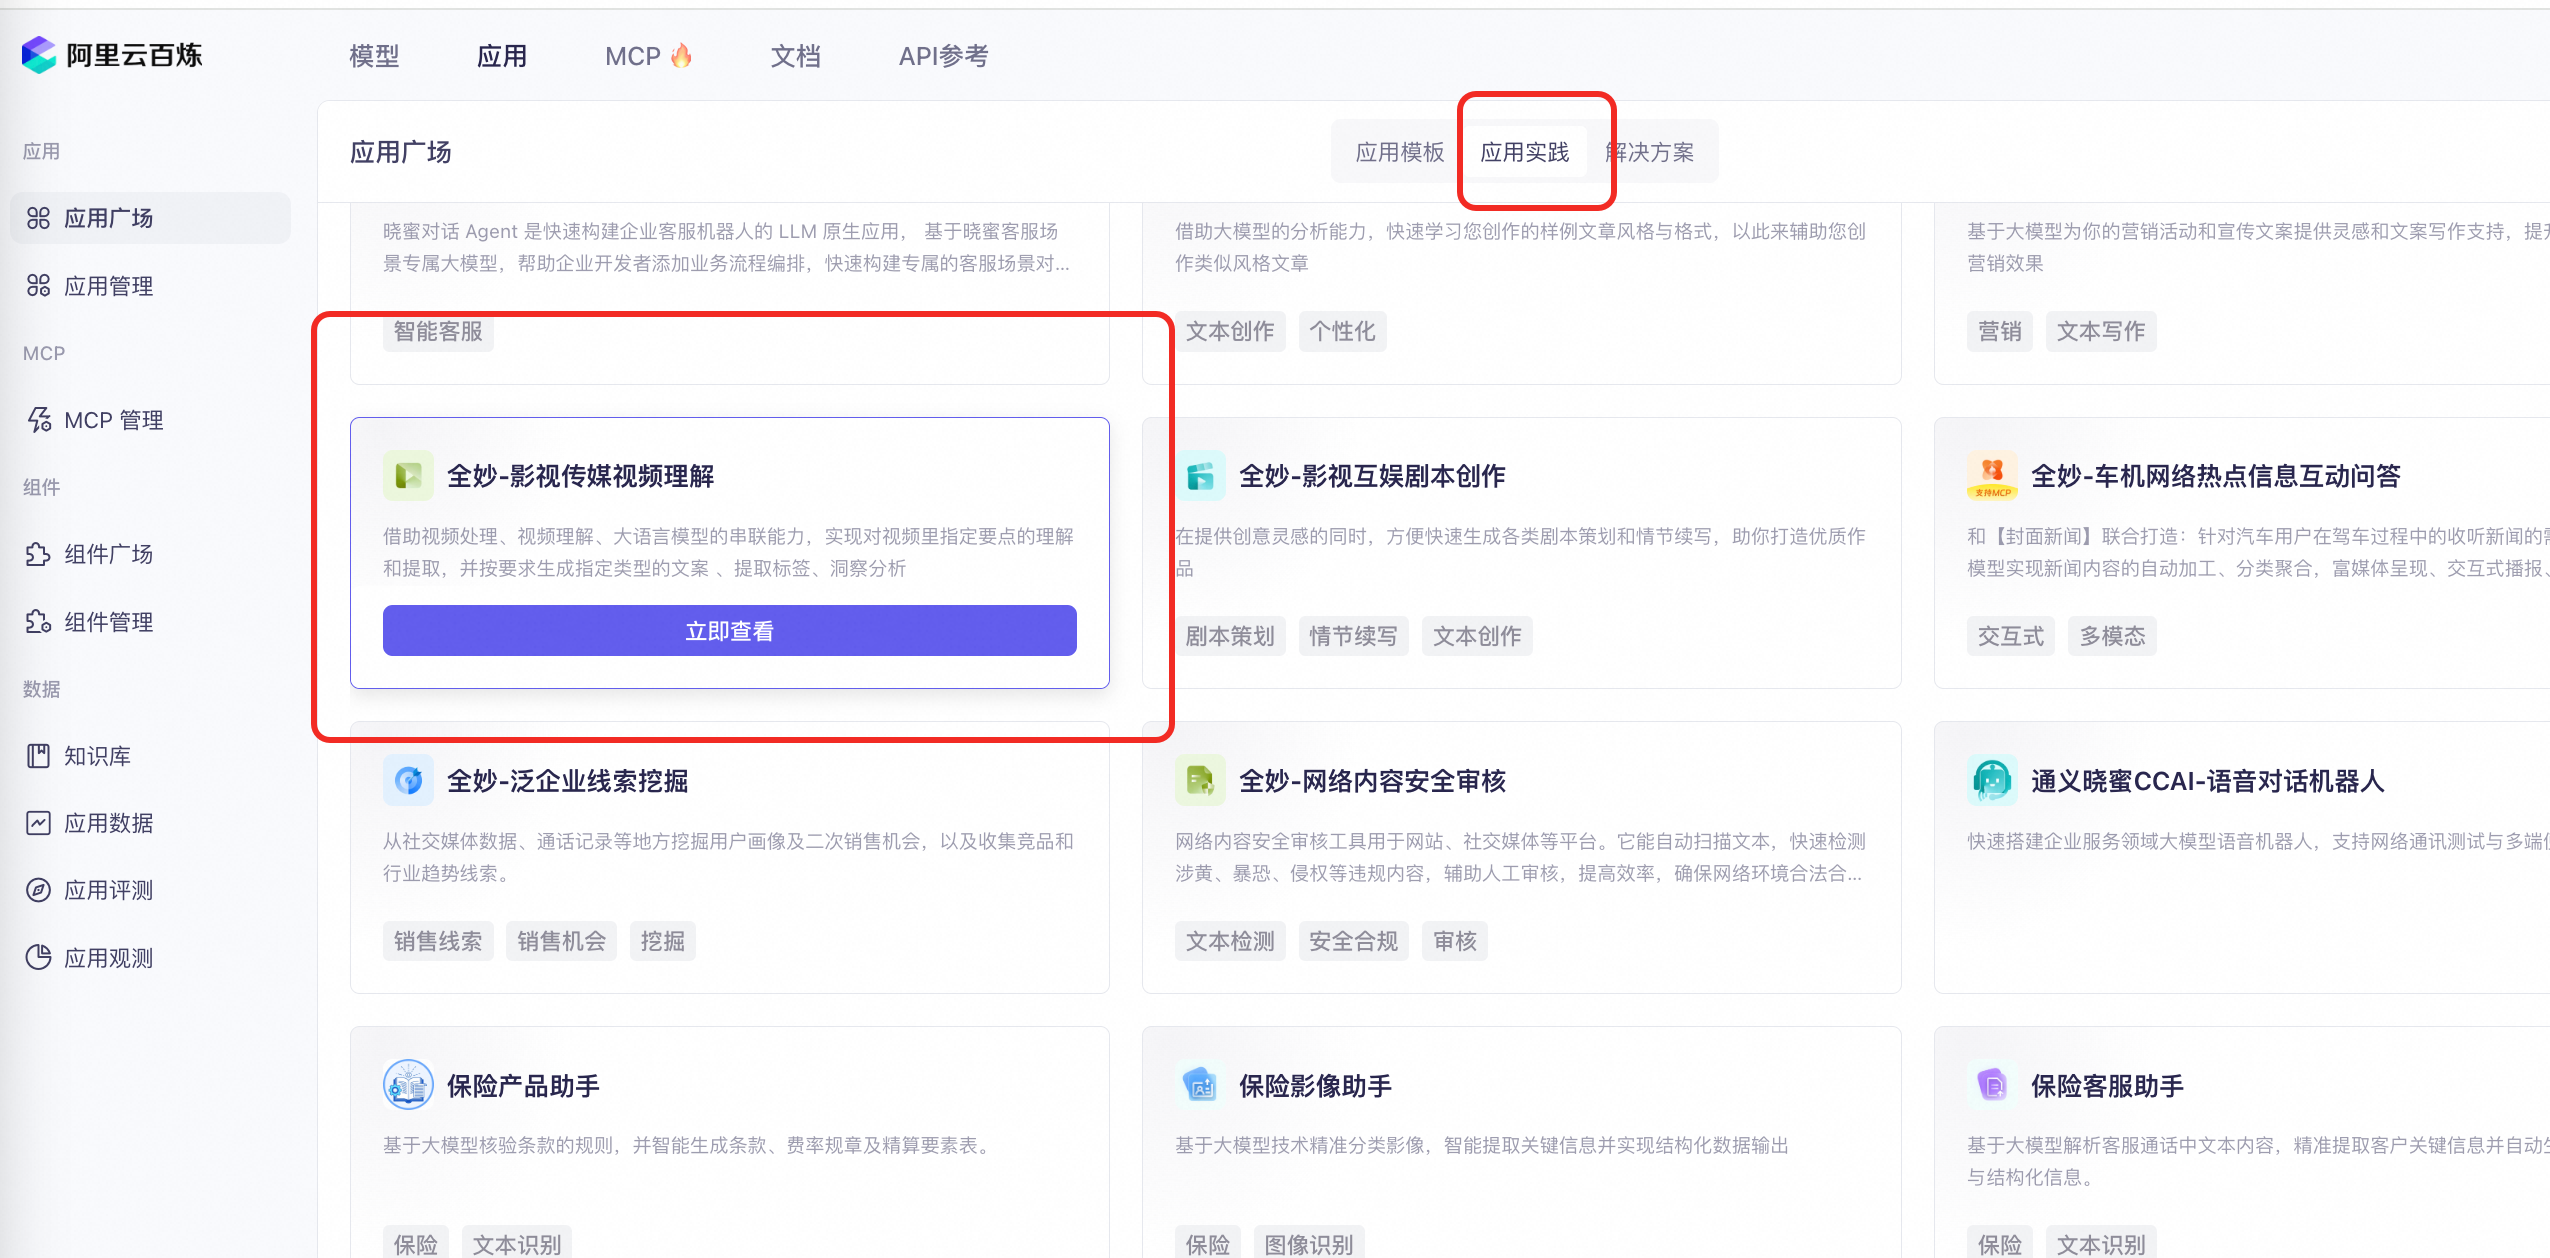Click the 应用数据 chart icon
This screenshot has height=1258, width=2550.
pos(38,823)
